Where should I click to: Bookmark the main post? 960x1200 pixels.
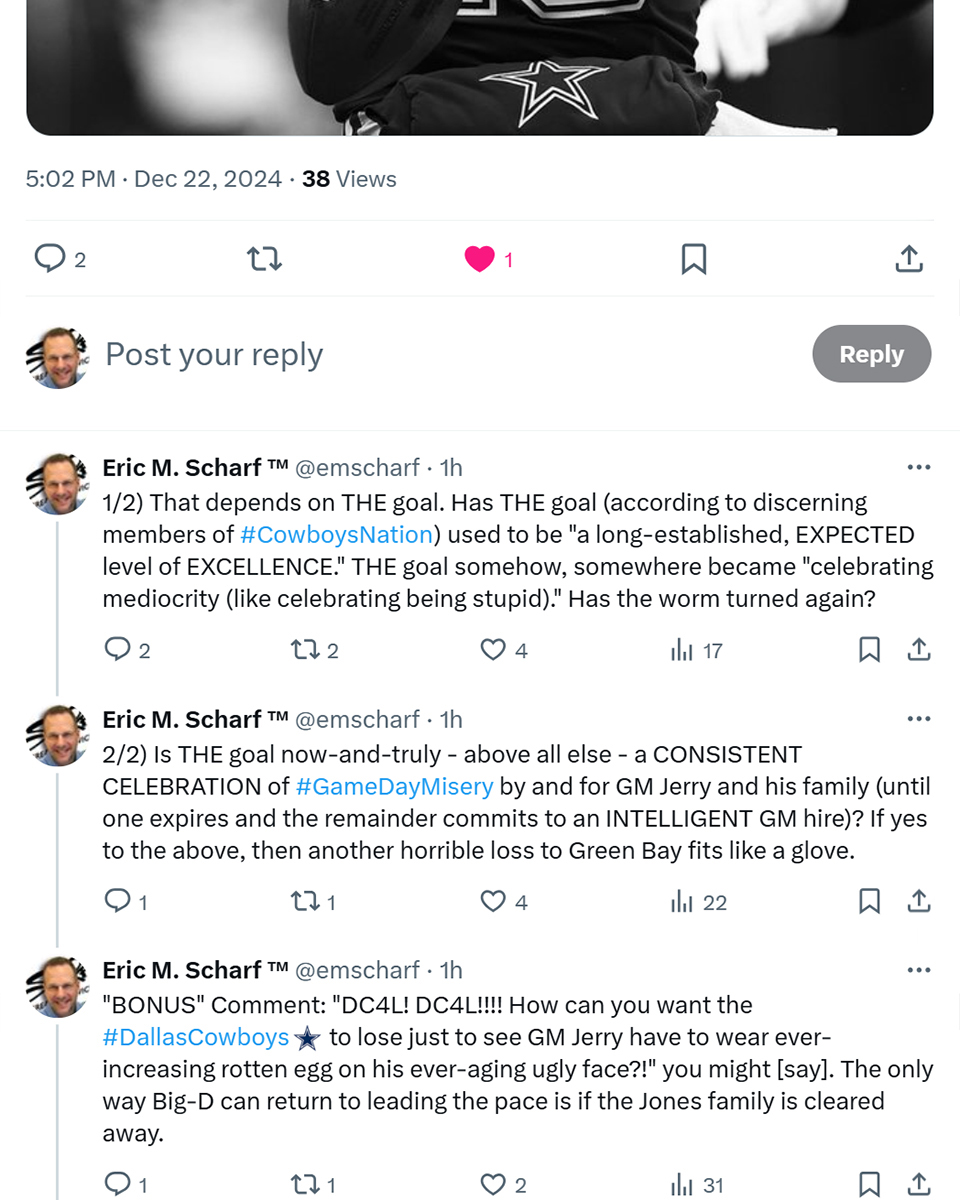693,259
